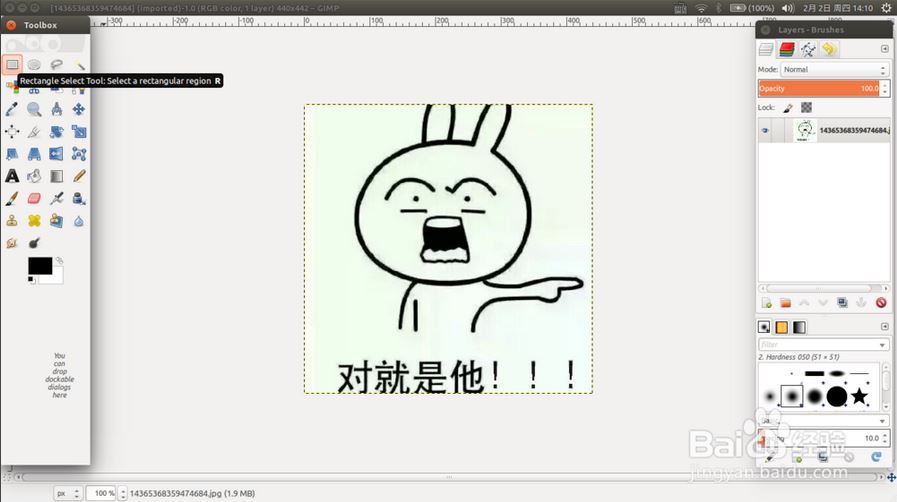Create a new layer
The image size is (897, 502).
pos(767,303)
